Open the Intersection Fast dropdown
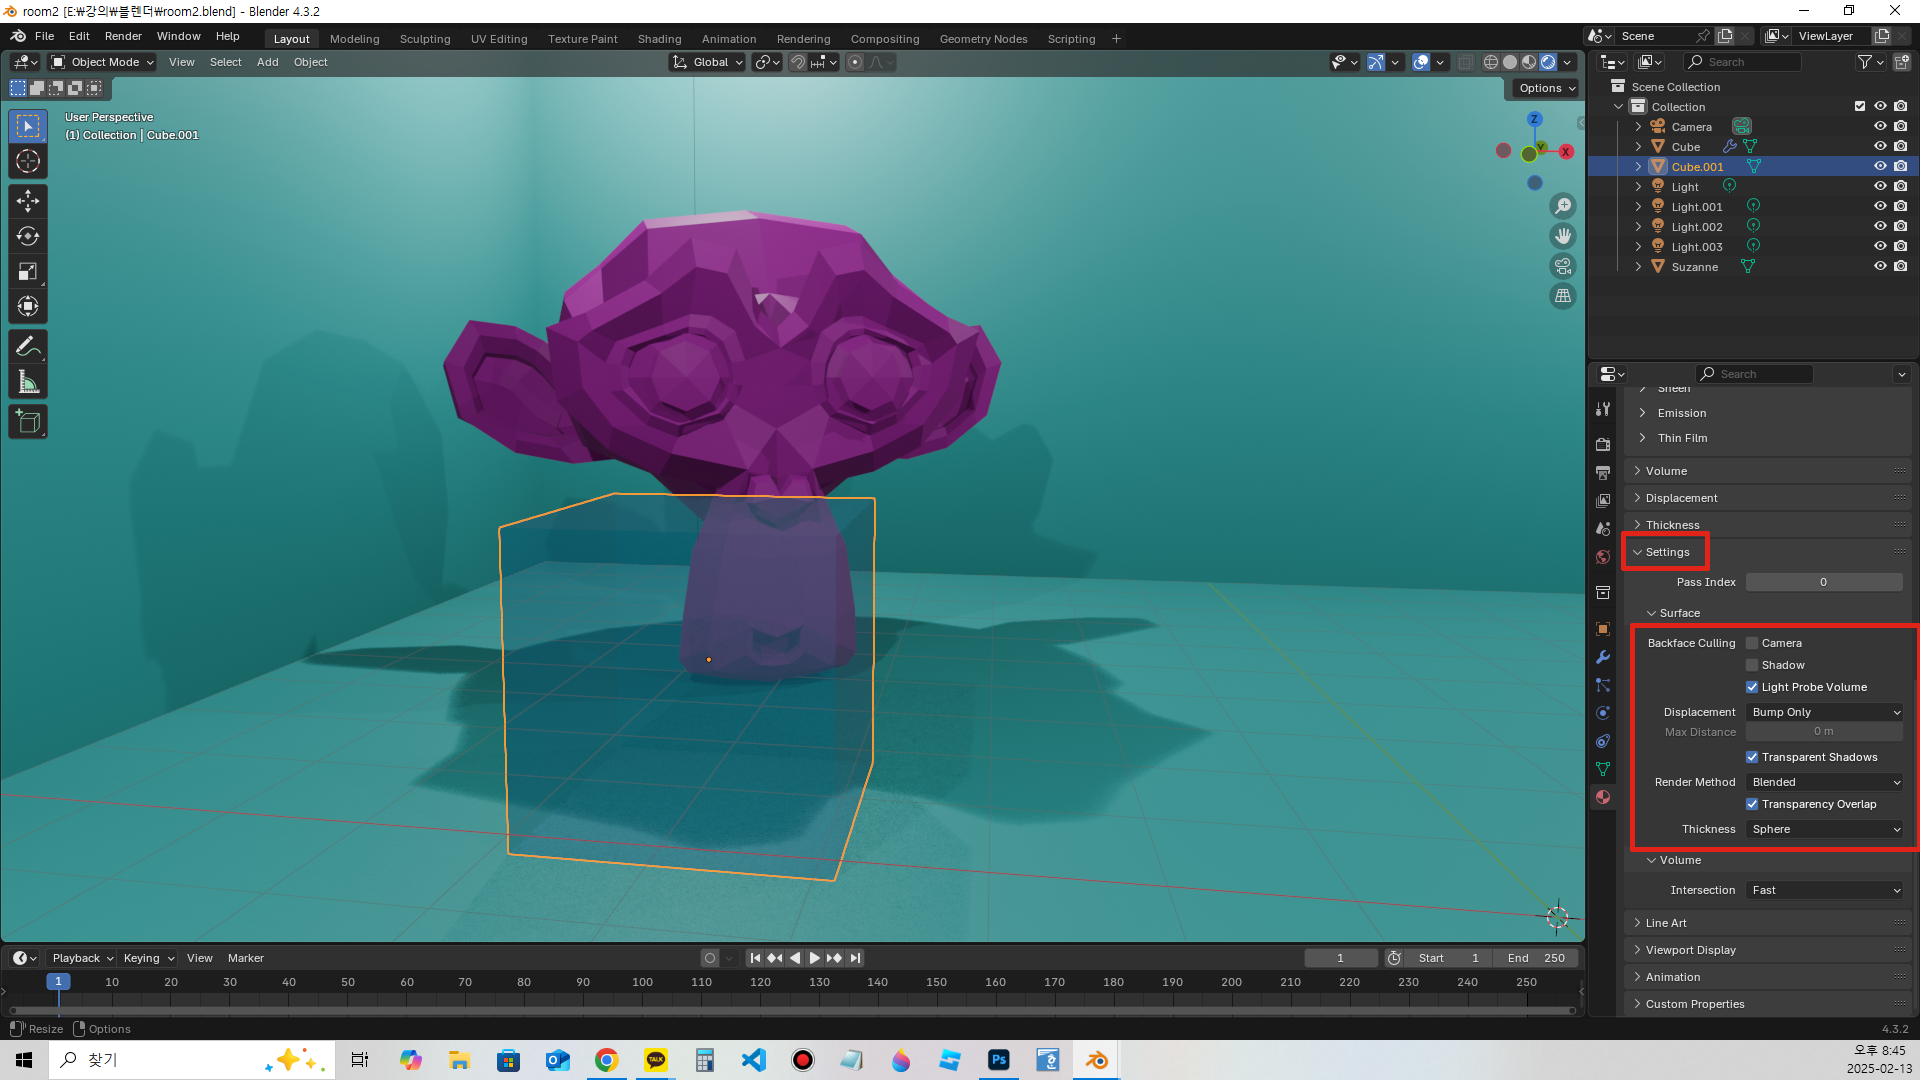1920x1080 pixels. [1825, 890]
